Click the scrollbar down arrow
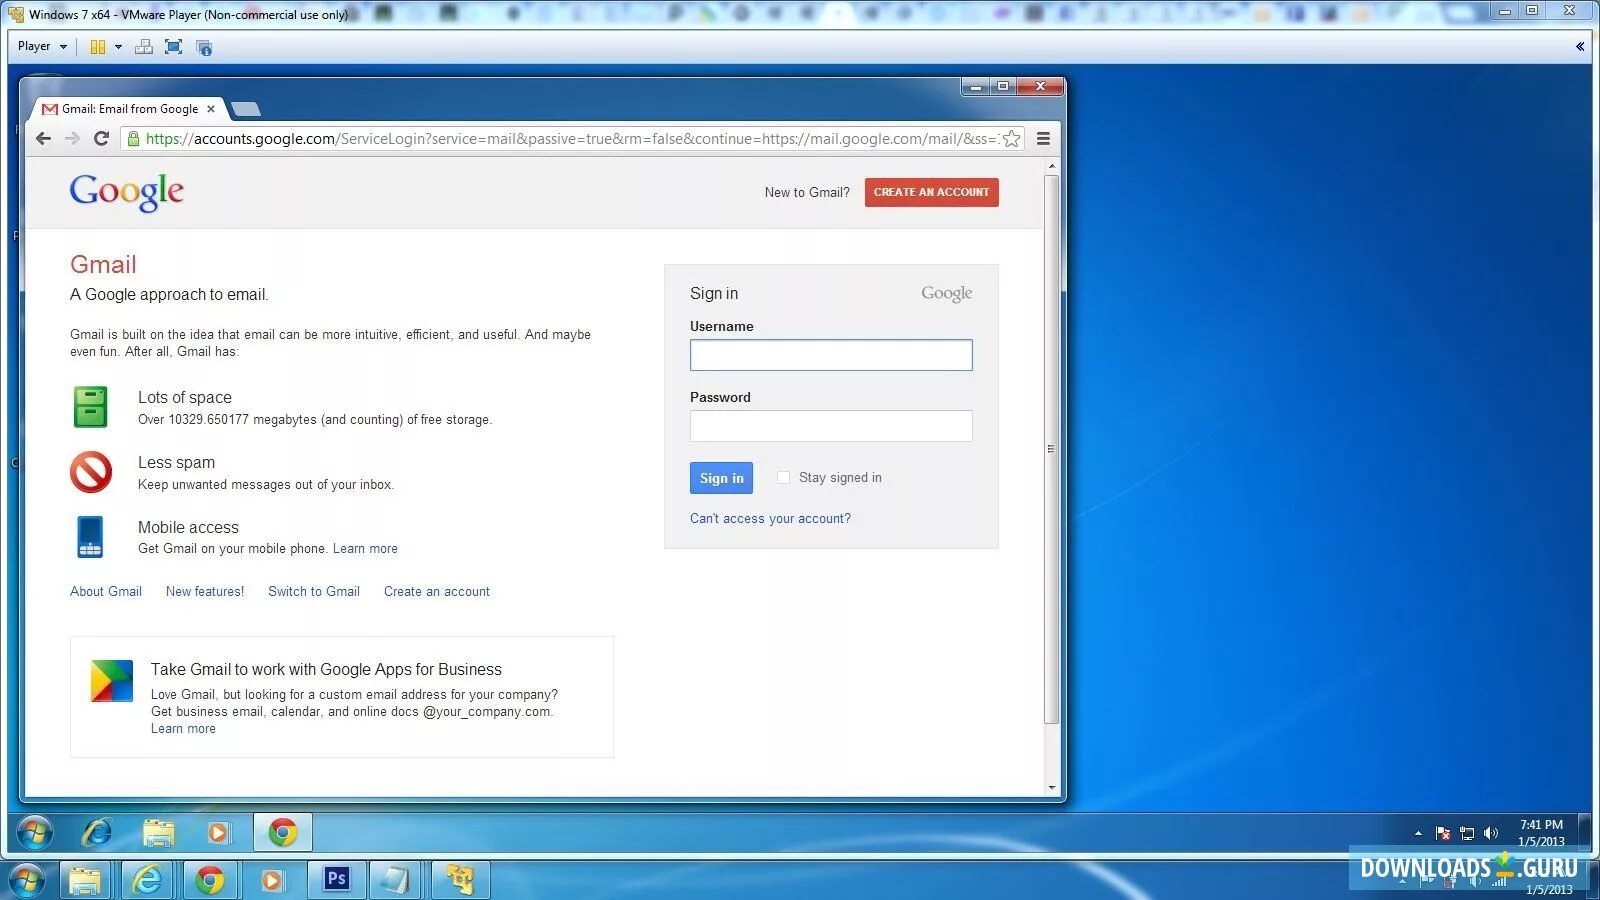Image resolution: width=1600 pixels, height=900 pixels. (1051, 788)
